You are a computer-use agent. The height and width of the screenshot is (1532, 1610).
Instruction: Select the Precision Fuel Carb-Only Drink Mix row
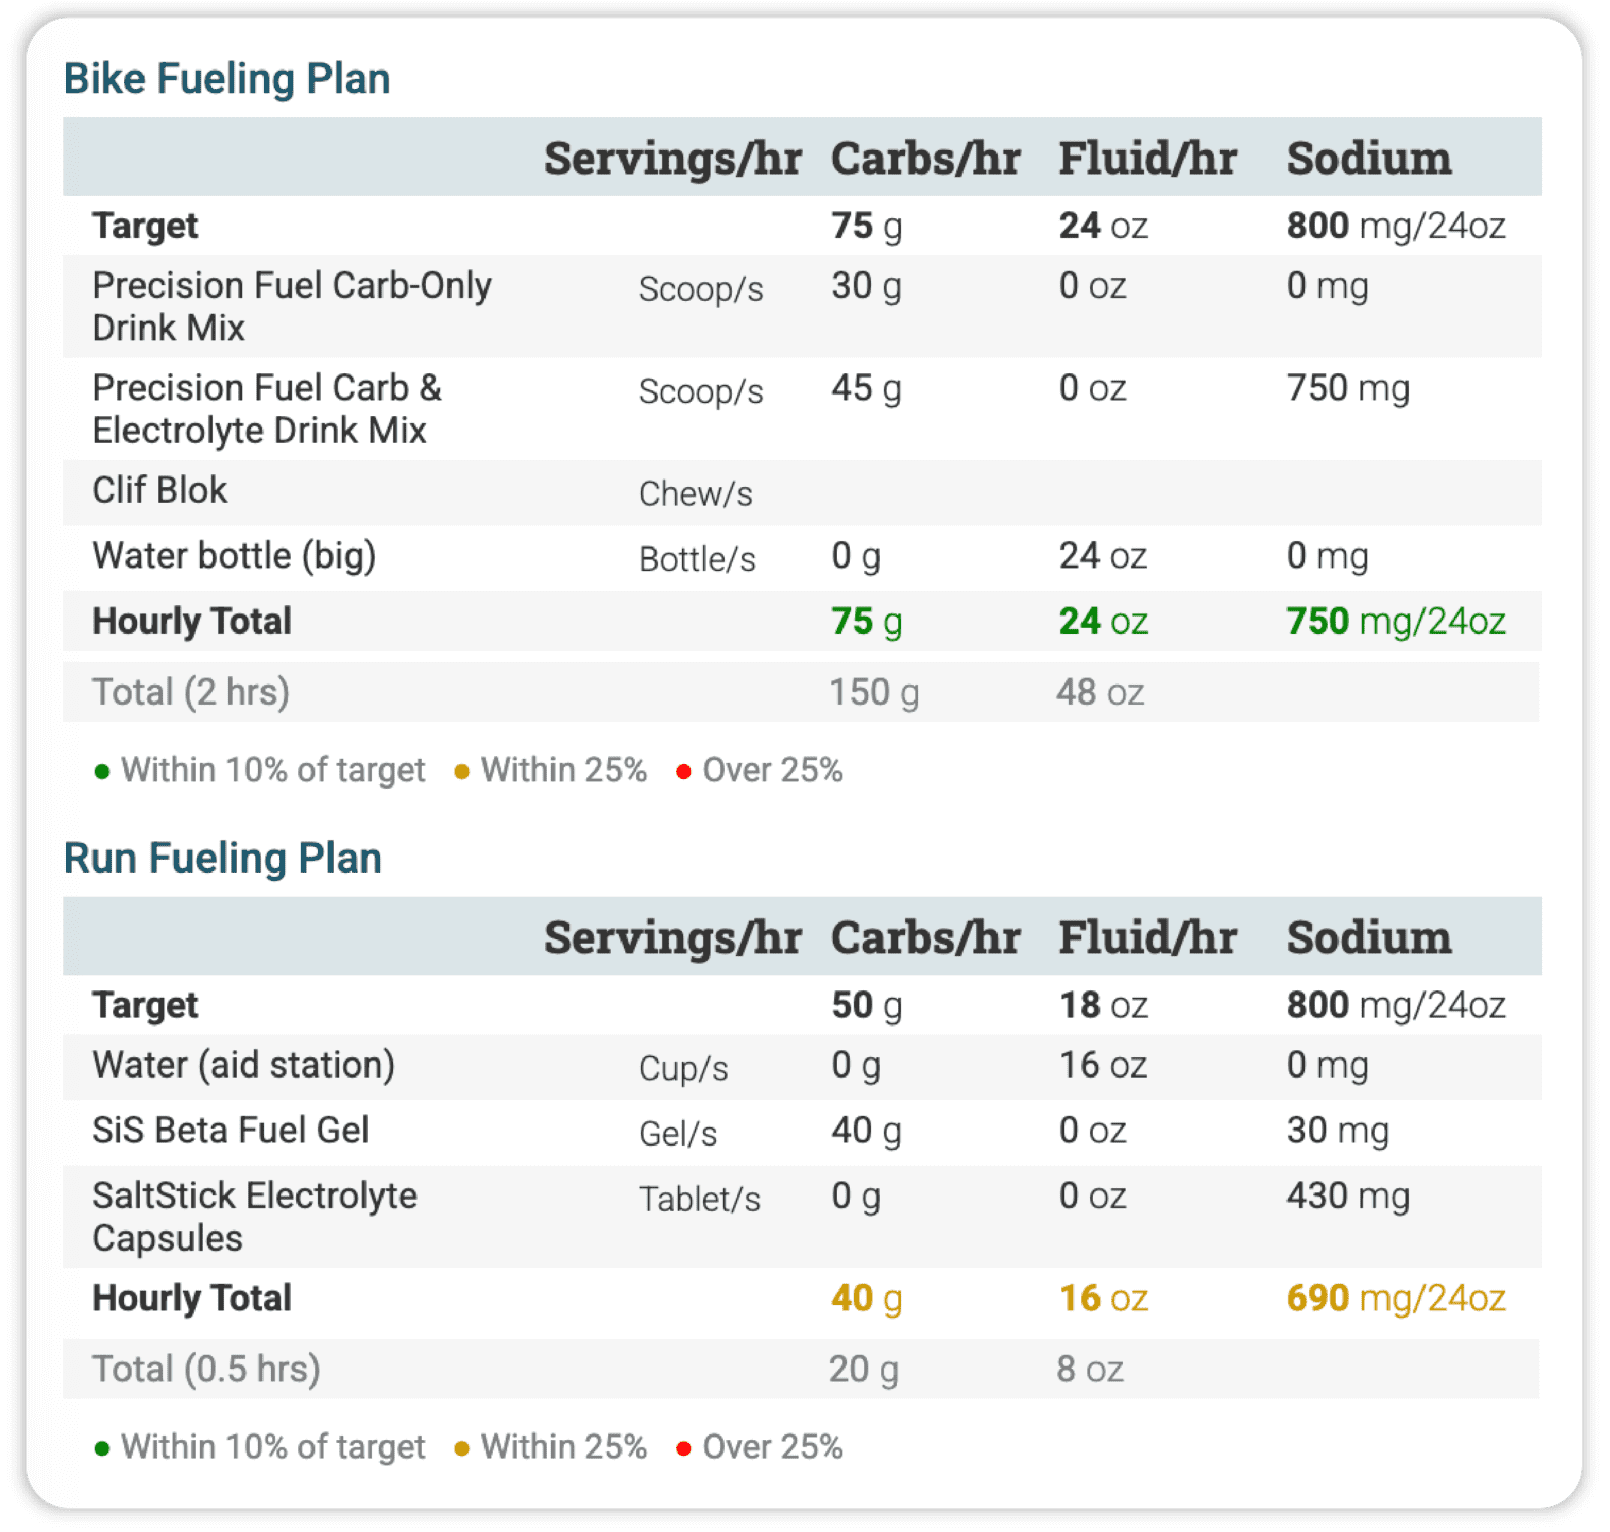[x=291, y=306]
